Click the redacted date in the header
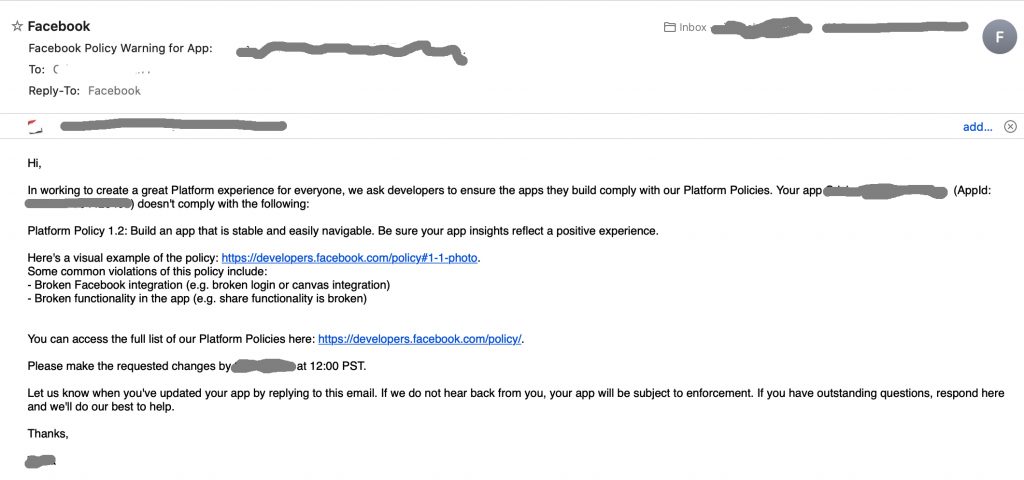Screen dimensions: 1024x480 [x=895, y=27]
